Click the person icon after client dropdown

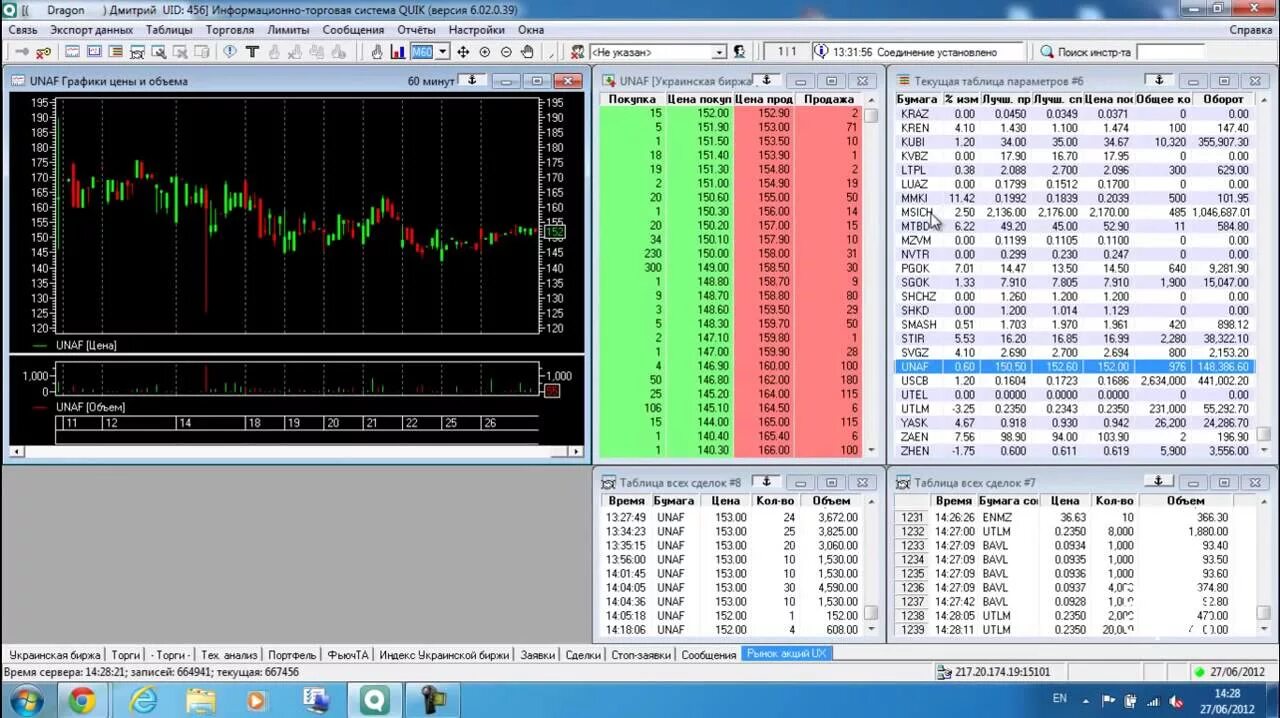(x=739, y=52)
